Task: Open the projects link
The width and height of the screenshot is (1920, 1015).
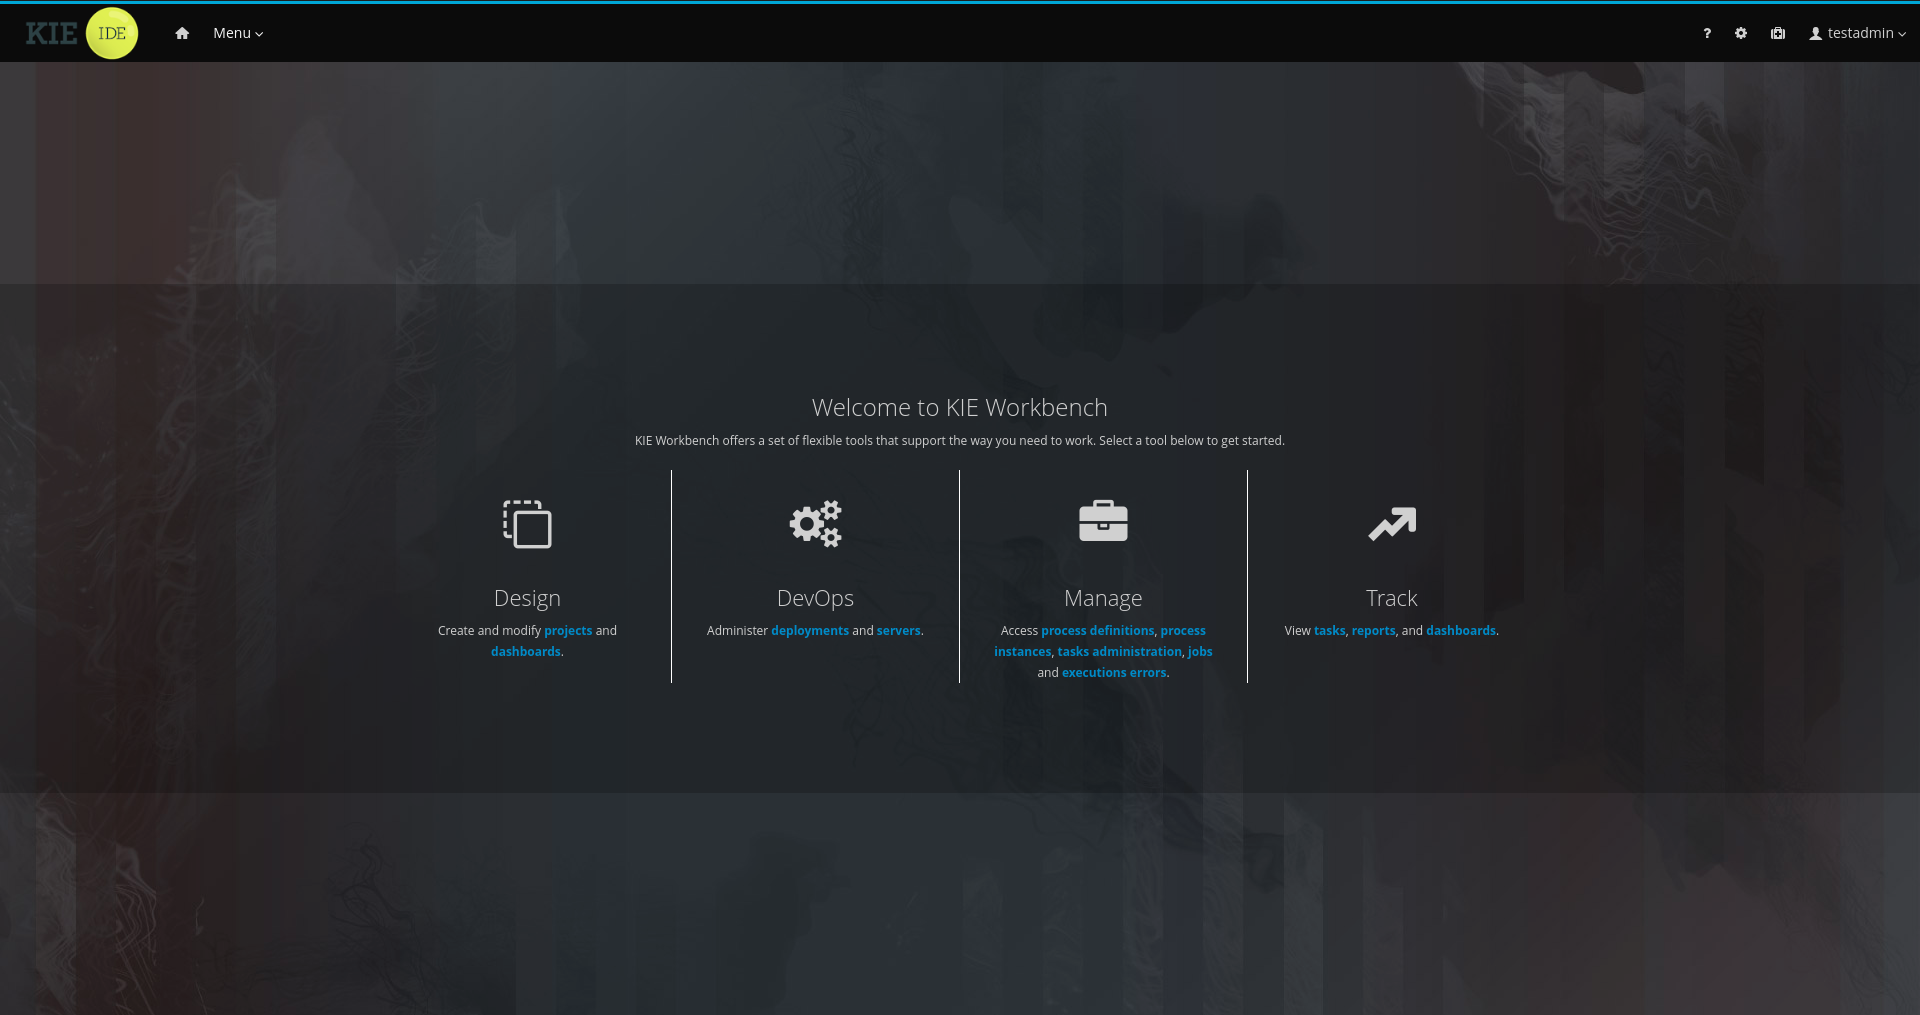Action: click(568, 631)
